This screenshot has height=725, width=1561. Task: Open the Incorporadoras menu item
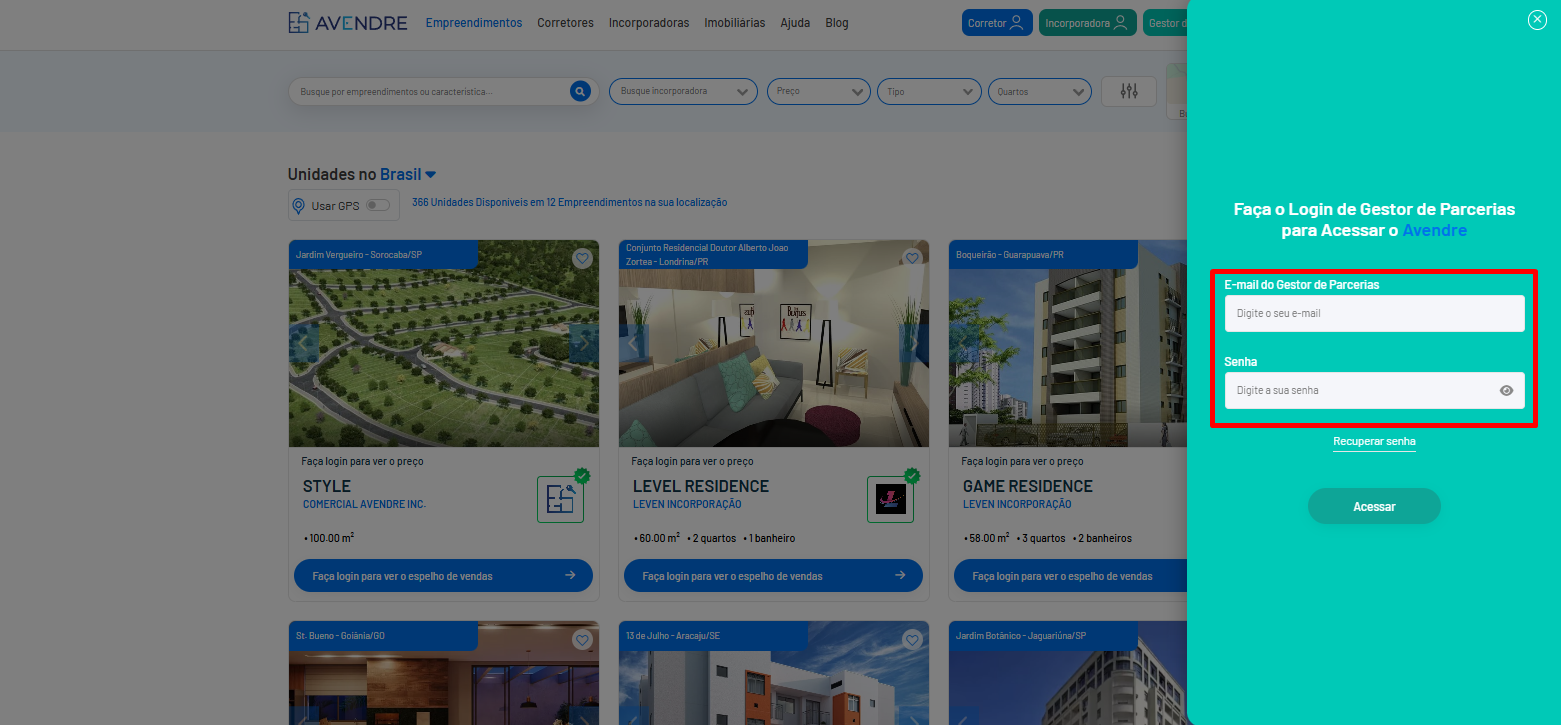pos(649,23)
